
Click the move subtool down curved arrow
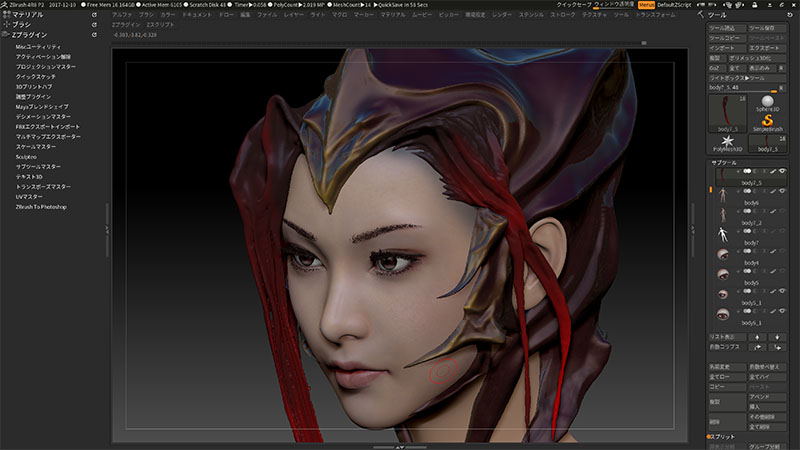click(x=777, y=347)
